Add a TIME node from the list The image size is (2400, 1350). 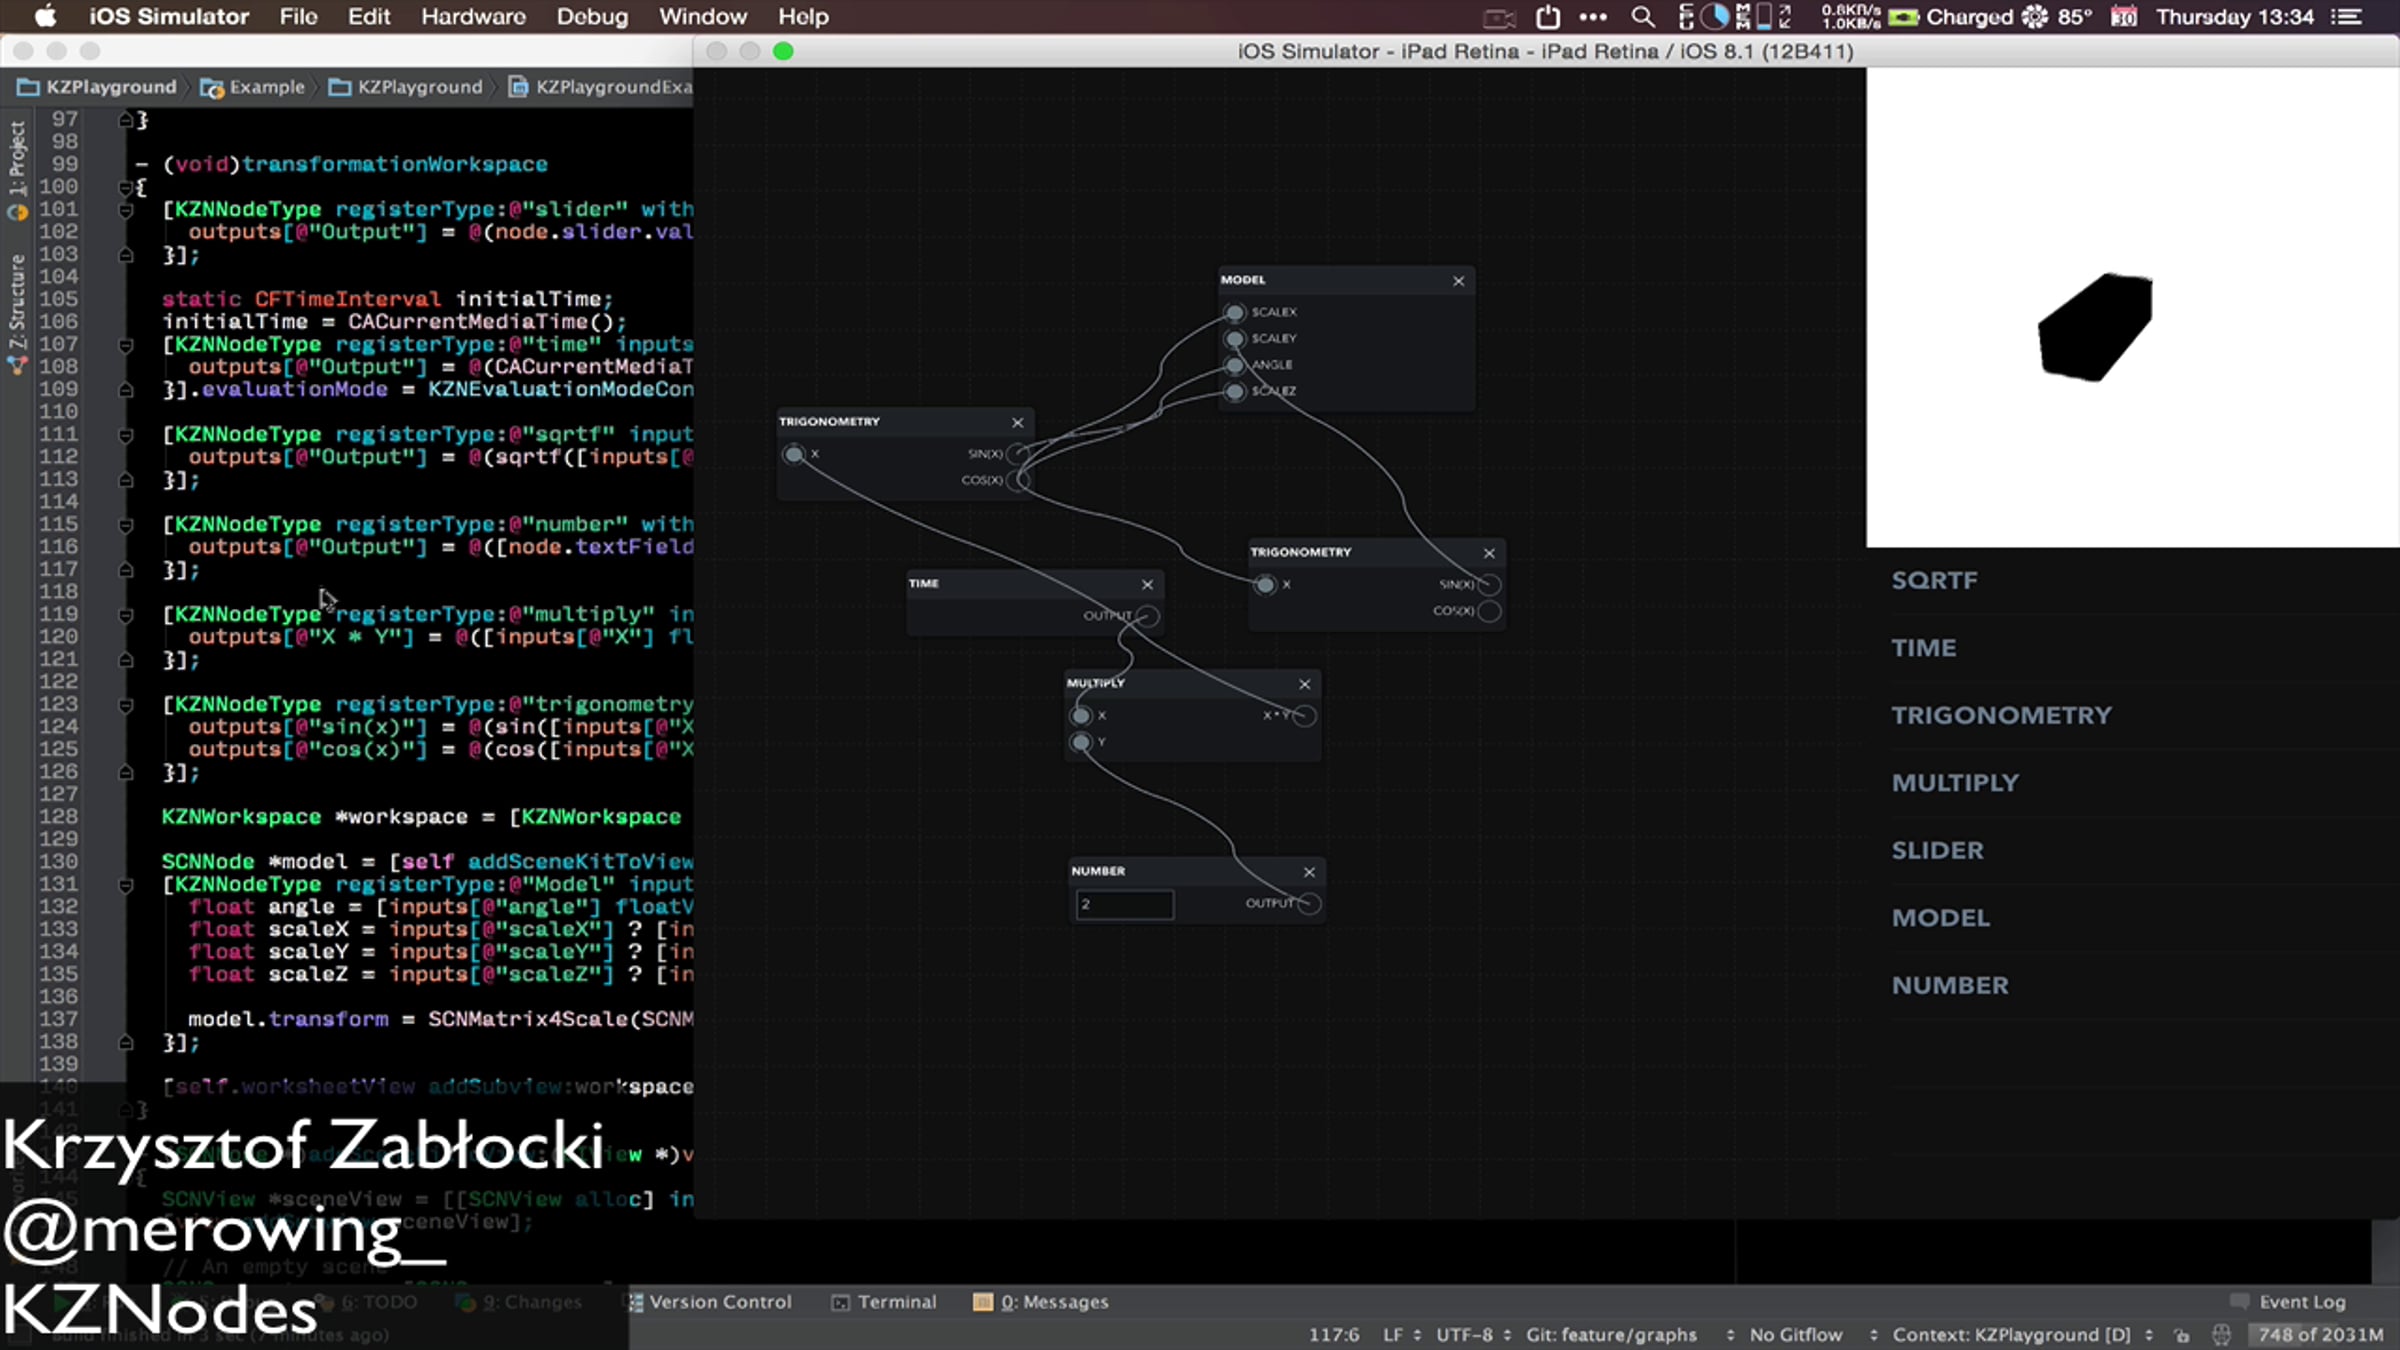click(x=2133, y=647)
